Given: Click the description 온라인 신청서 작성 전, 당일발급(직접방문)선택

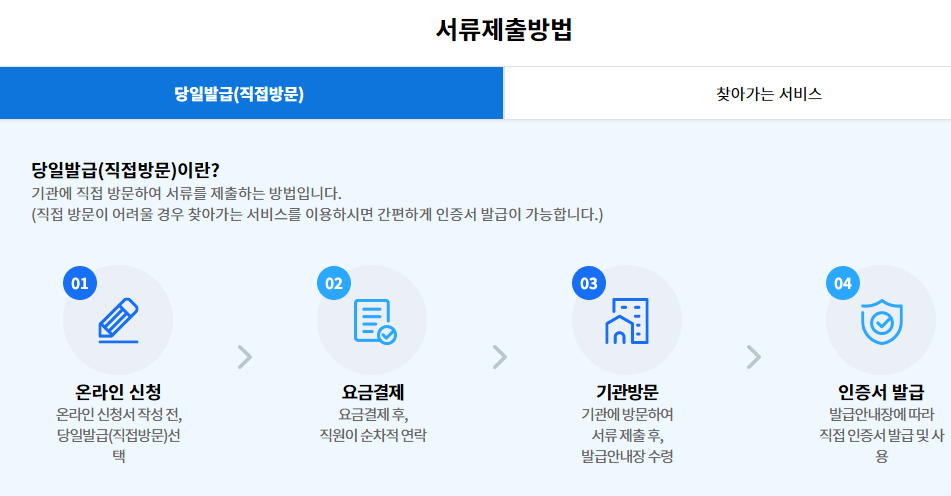Looking at the screenshot, I should coord(119,435).
